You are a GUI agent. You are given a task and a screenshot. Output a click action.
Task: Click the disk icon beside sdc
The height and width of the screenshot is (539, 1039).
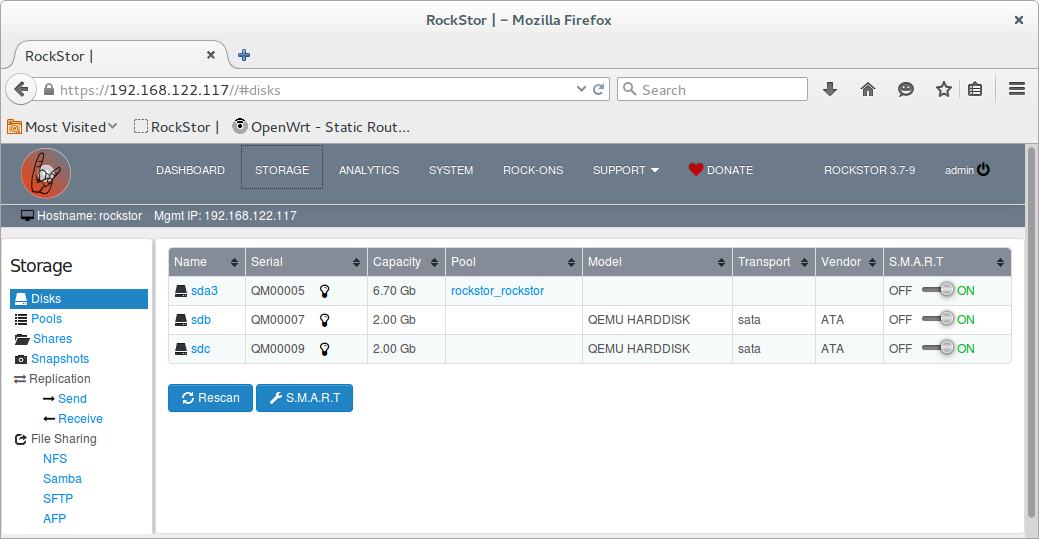(x=181, y=349)
